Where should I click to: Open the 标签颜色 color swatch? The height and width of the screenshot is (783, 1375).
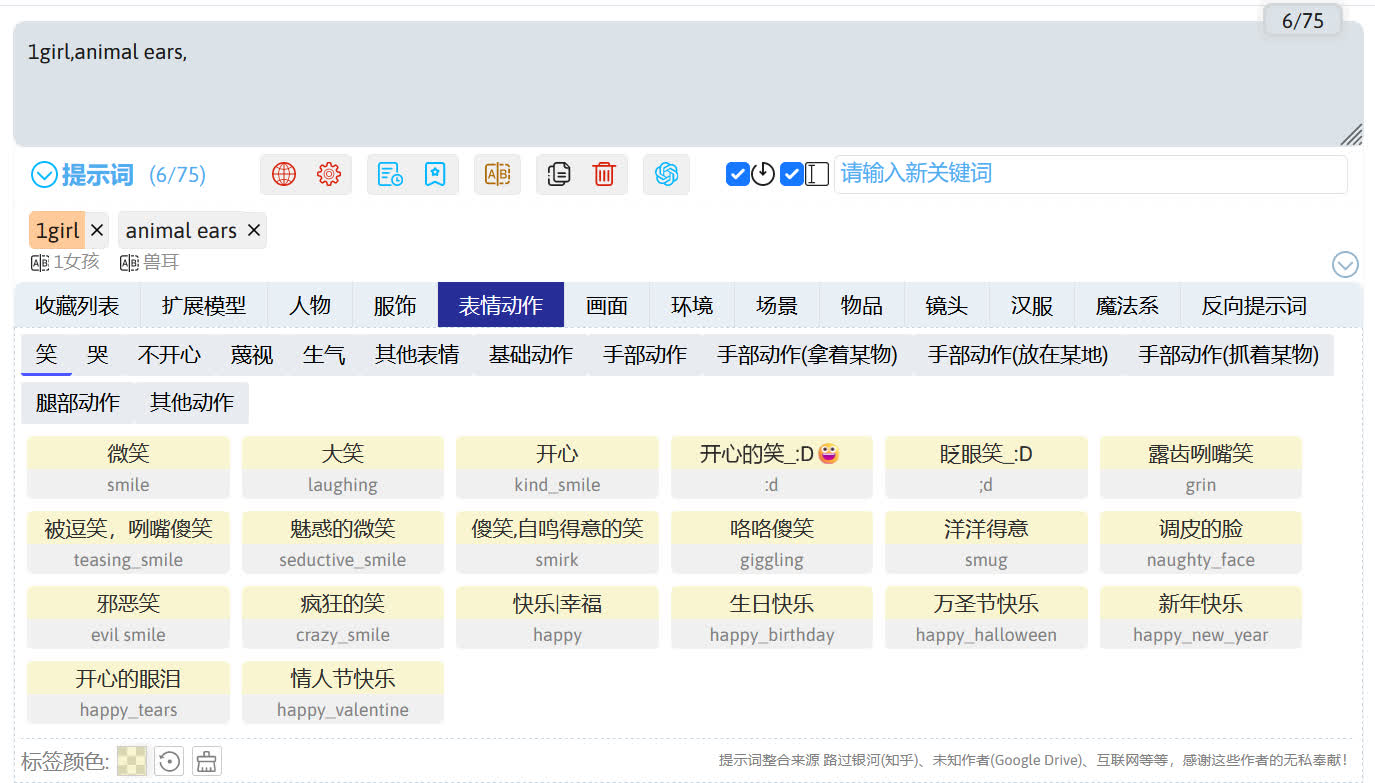click(132, 761)
